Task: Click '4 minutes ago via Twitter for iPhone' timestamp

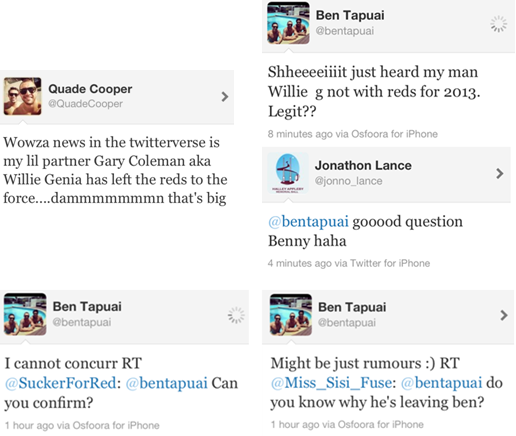Action: click(349, 263)
